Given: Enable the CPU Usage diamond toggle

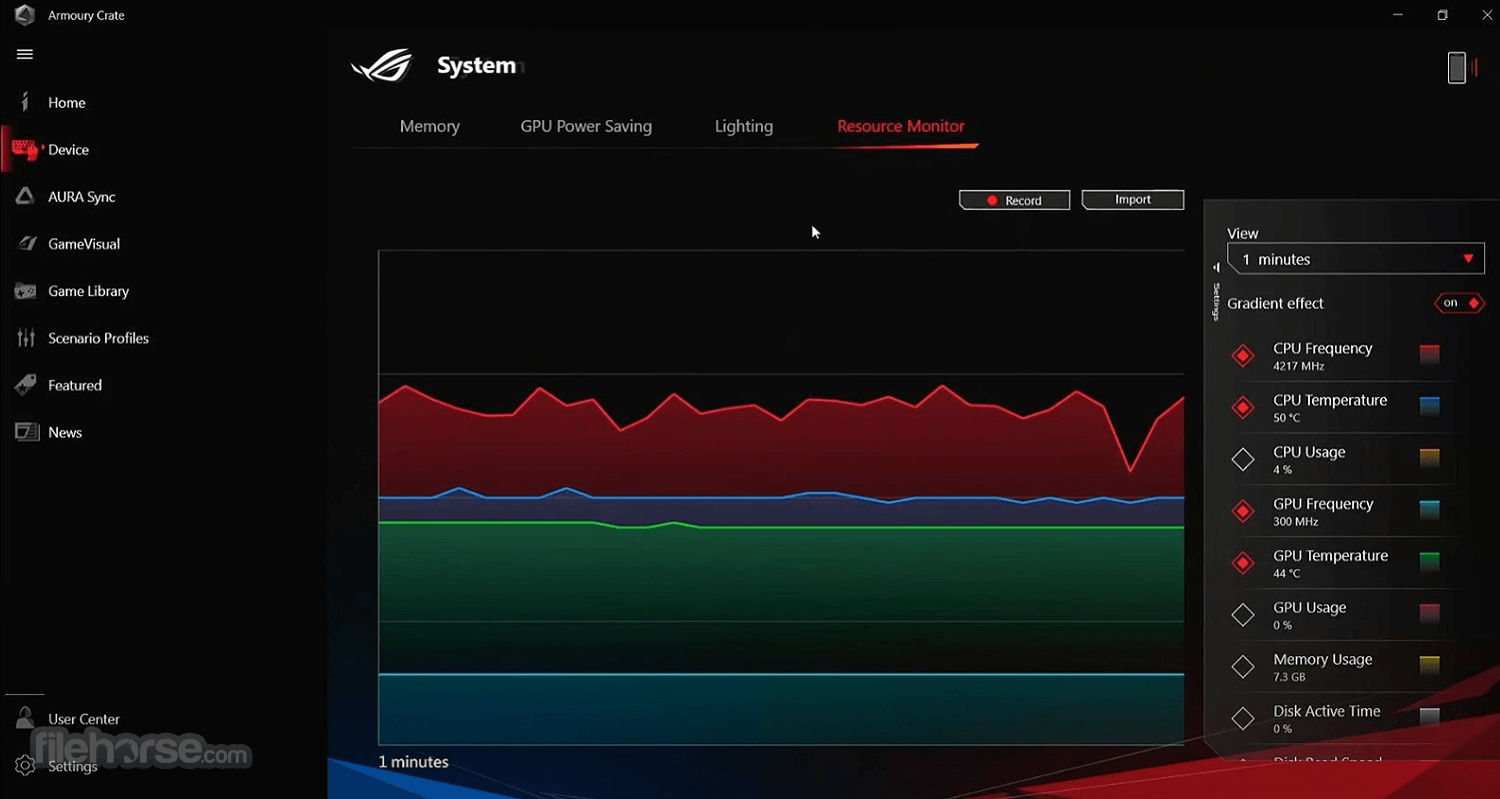Looking at the screenshot, I should click(x=1243, y=460).
